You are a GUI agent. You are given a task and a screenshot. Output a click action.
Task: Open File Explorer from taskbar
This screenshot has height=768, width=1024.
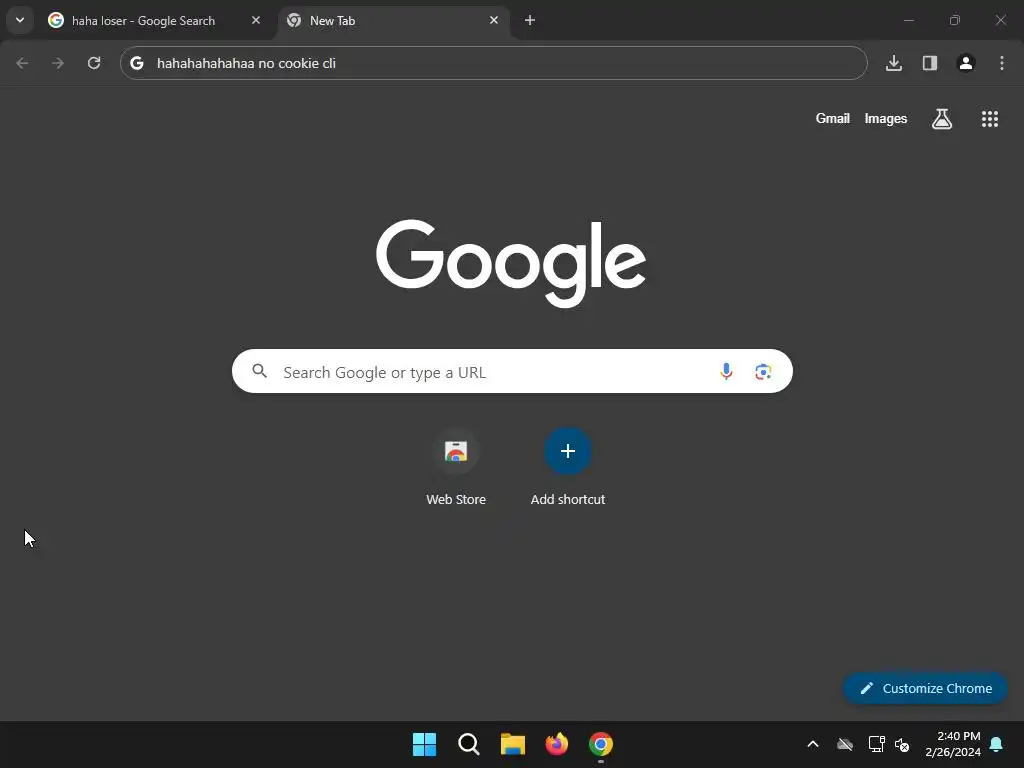pyautogui.click(x=513, y=744)
